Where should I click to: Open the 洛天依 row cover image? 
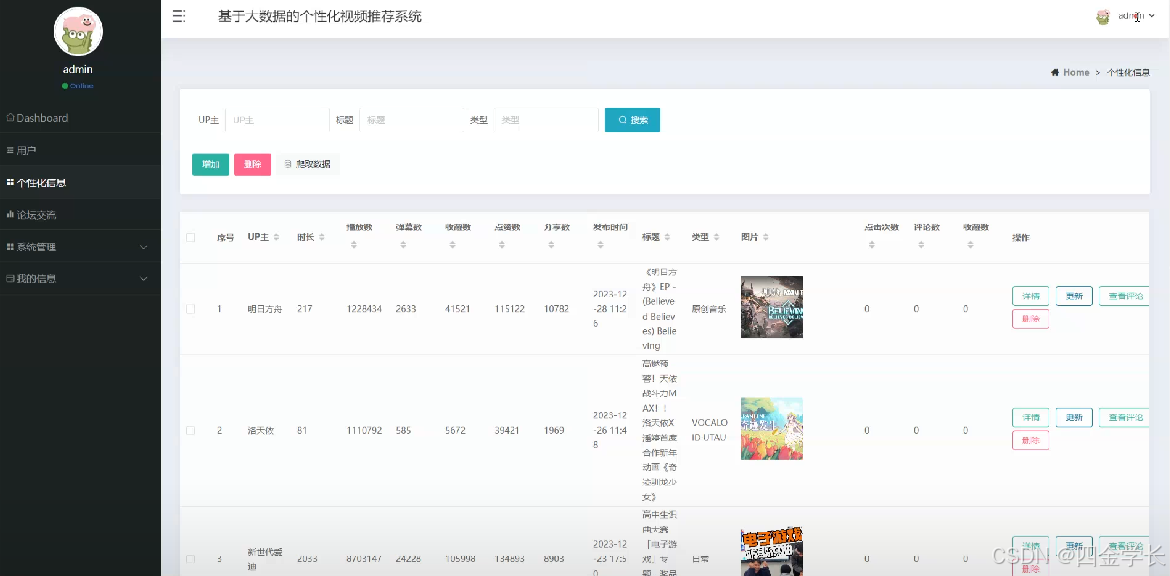(772, 428)
